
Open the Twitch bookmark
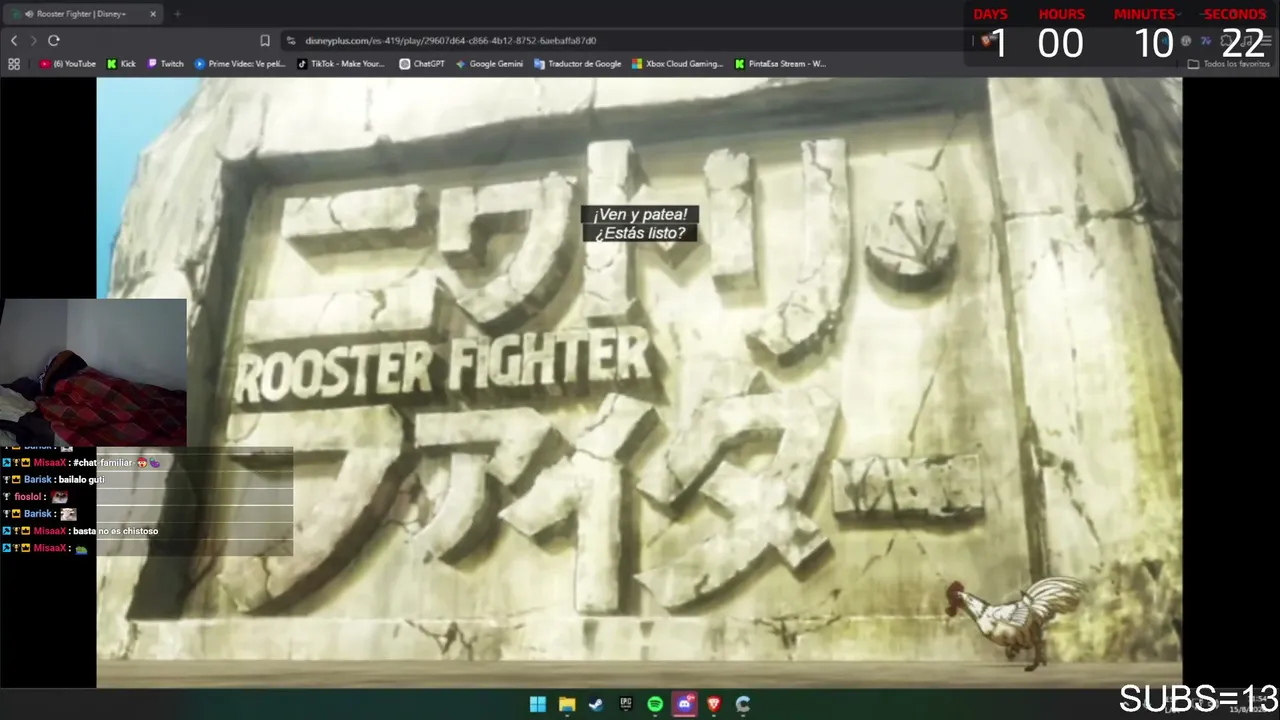[x=166, y=64]
